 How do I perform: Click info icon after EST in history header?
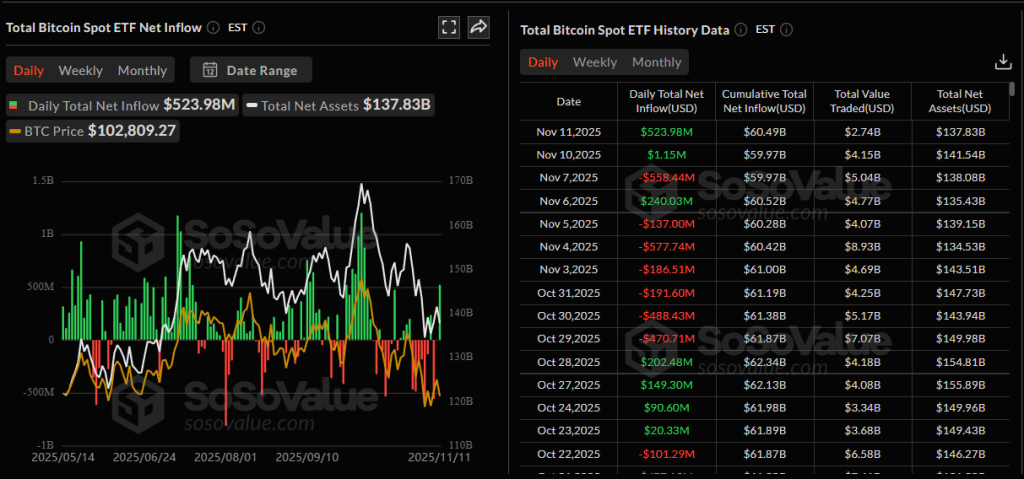[786, 30]
